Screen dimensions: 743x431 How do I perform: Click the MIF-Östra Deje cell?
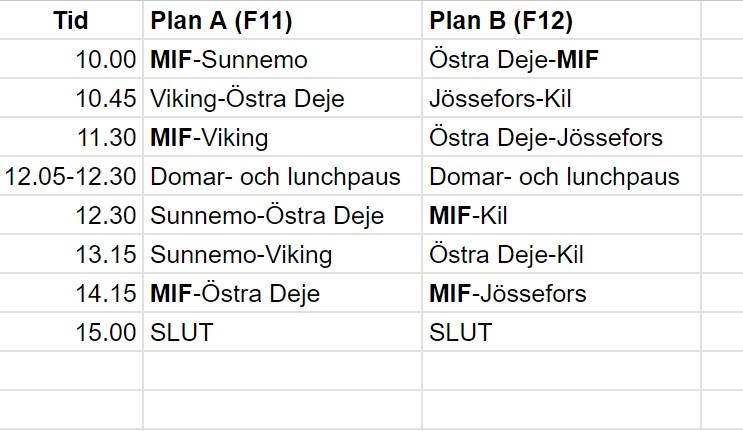click(x=235, y=294)
